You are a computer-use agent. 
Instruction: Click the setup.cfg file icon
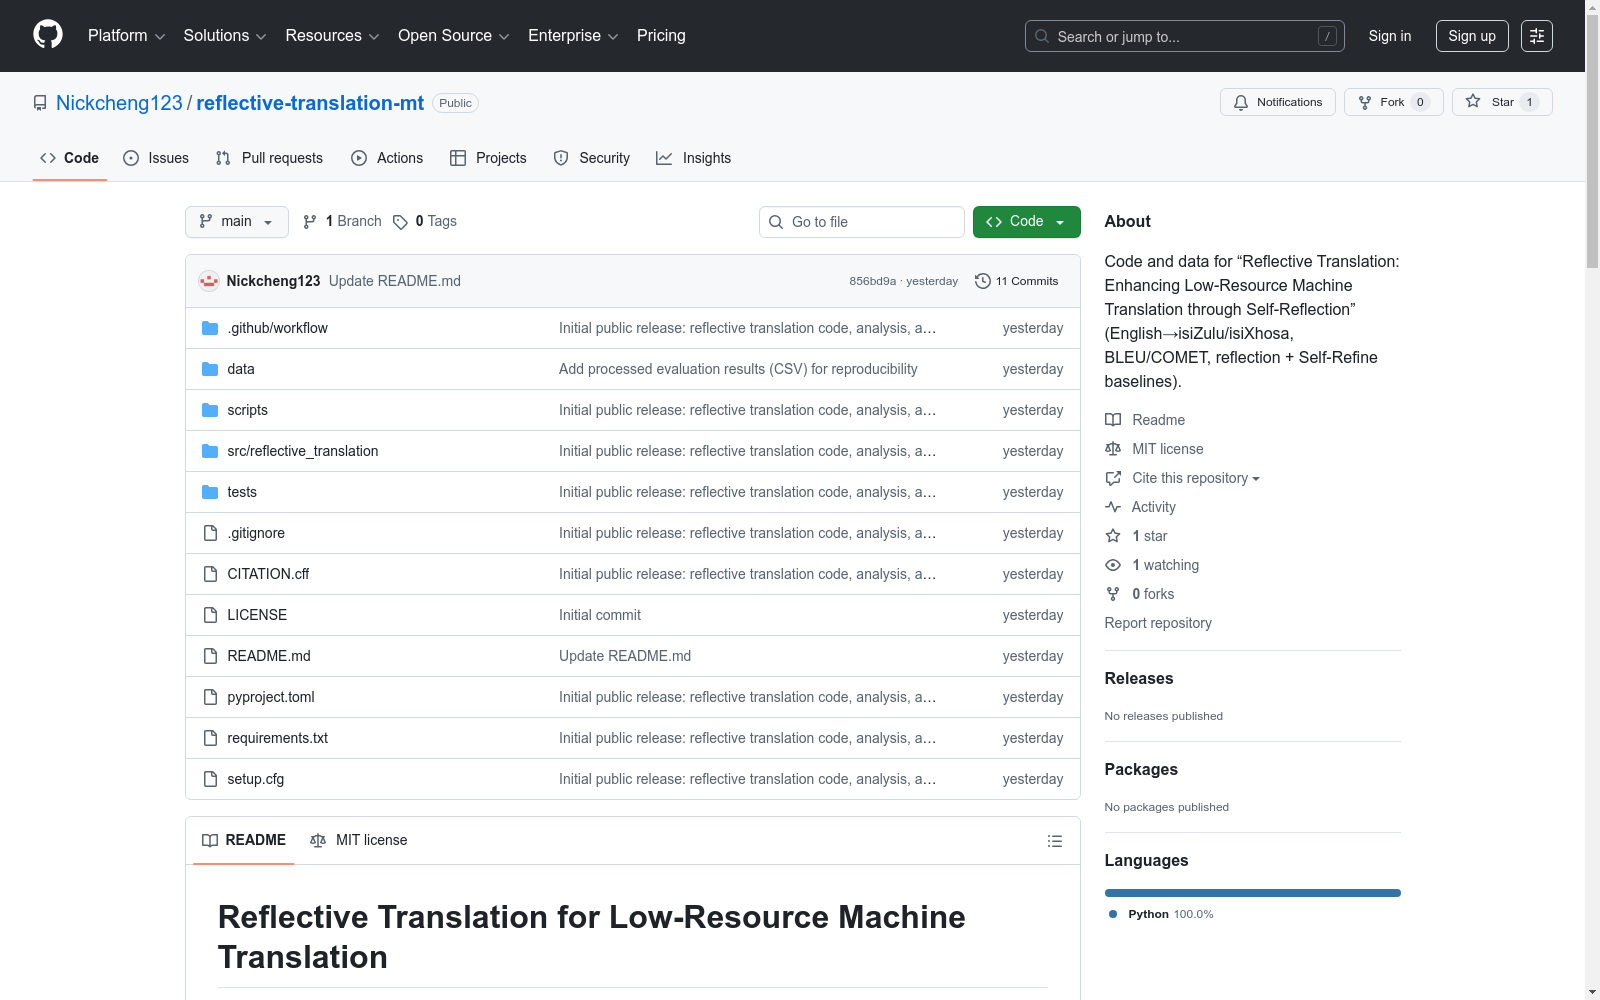point(210,779)
